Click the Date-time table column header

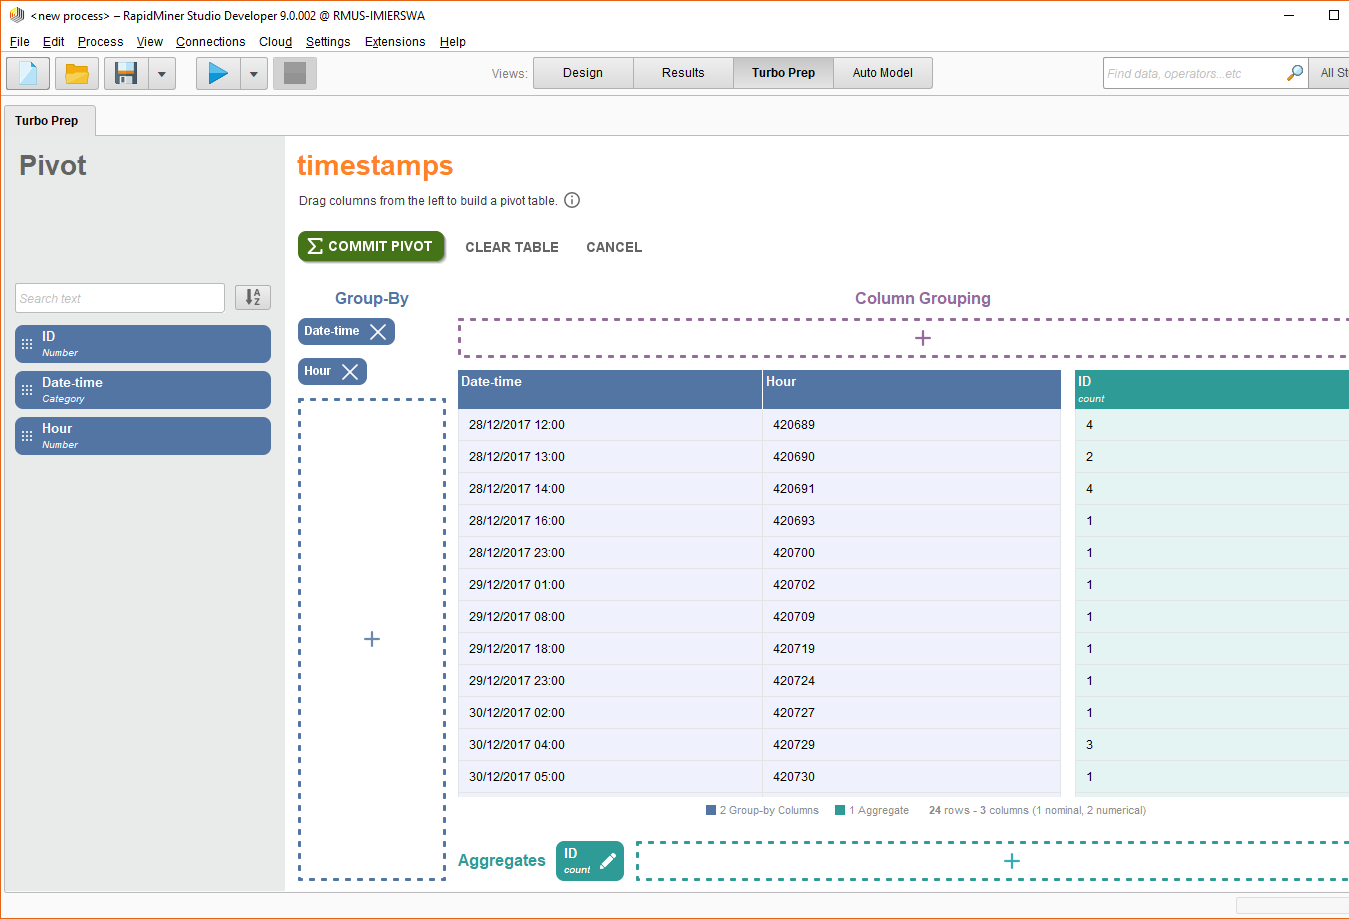point(610,389)
